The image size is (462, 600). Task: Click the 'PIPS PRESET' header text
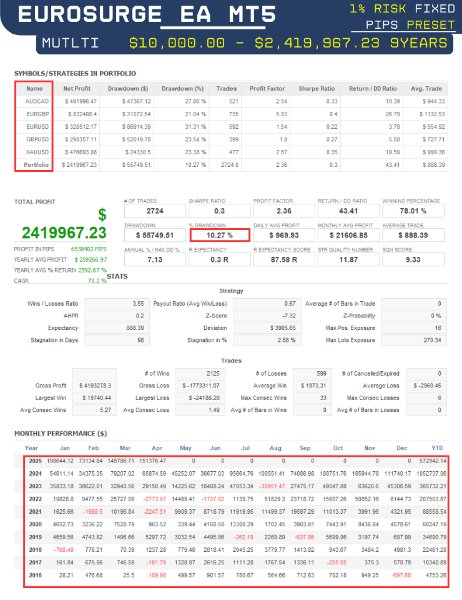410,25
